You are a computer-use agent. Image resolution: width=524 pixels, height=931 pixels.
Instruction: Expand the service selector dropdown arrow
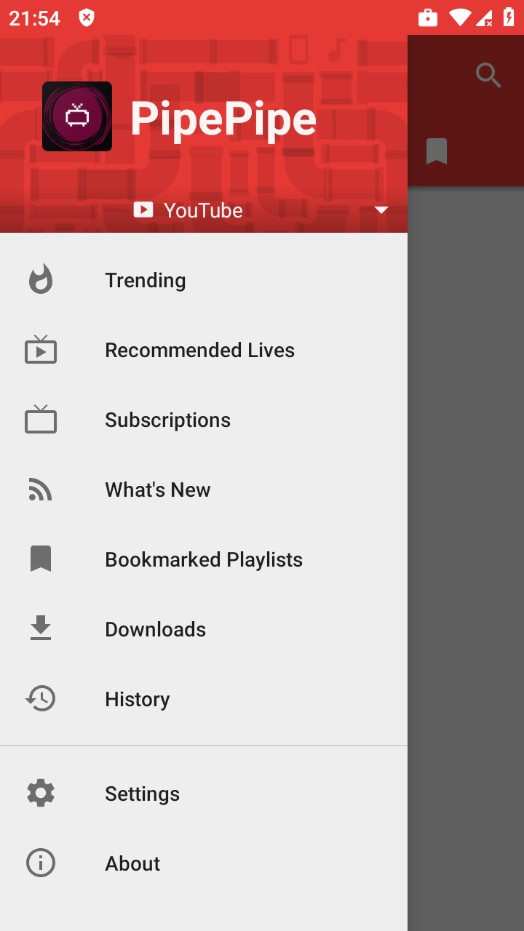(x=381, y=210)
